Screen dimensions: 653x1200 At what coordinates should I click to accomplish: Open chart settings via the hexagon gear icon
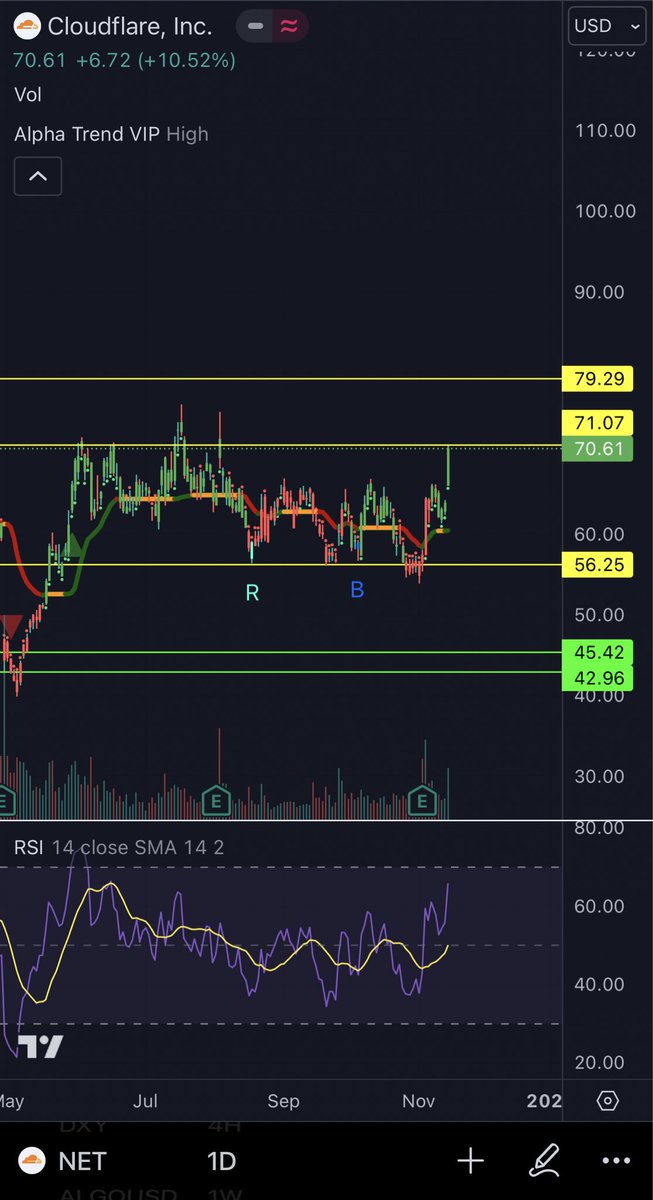click(x=607, y=1101)
